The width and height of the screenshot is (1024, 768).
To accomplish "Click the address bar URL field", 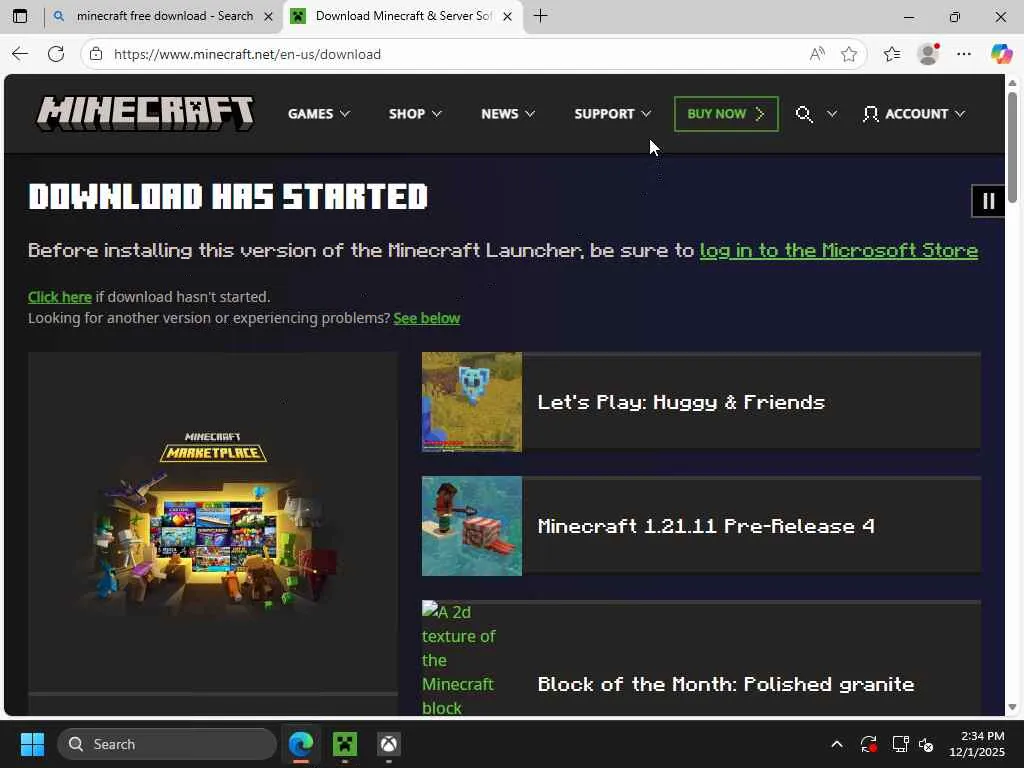I will pyautogui.click(x=457, y=54).
